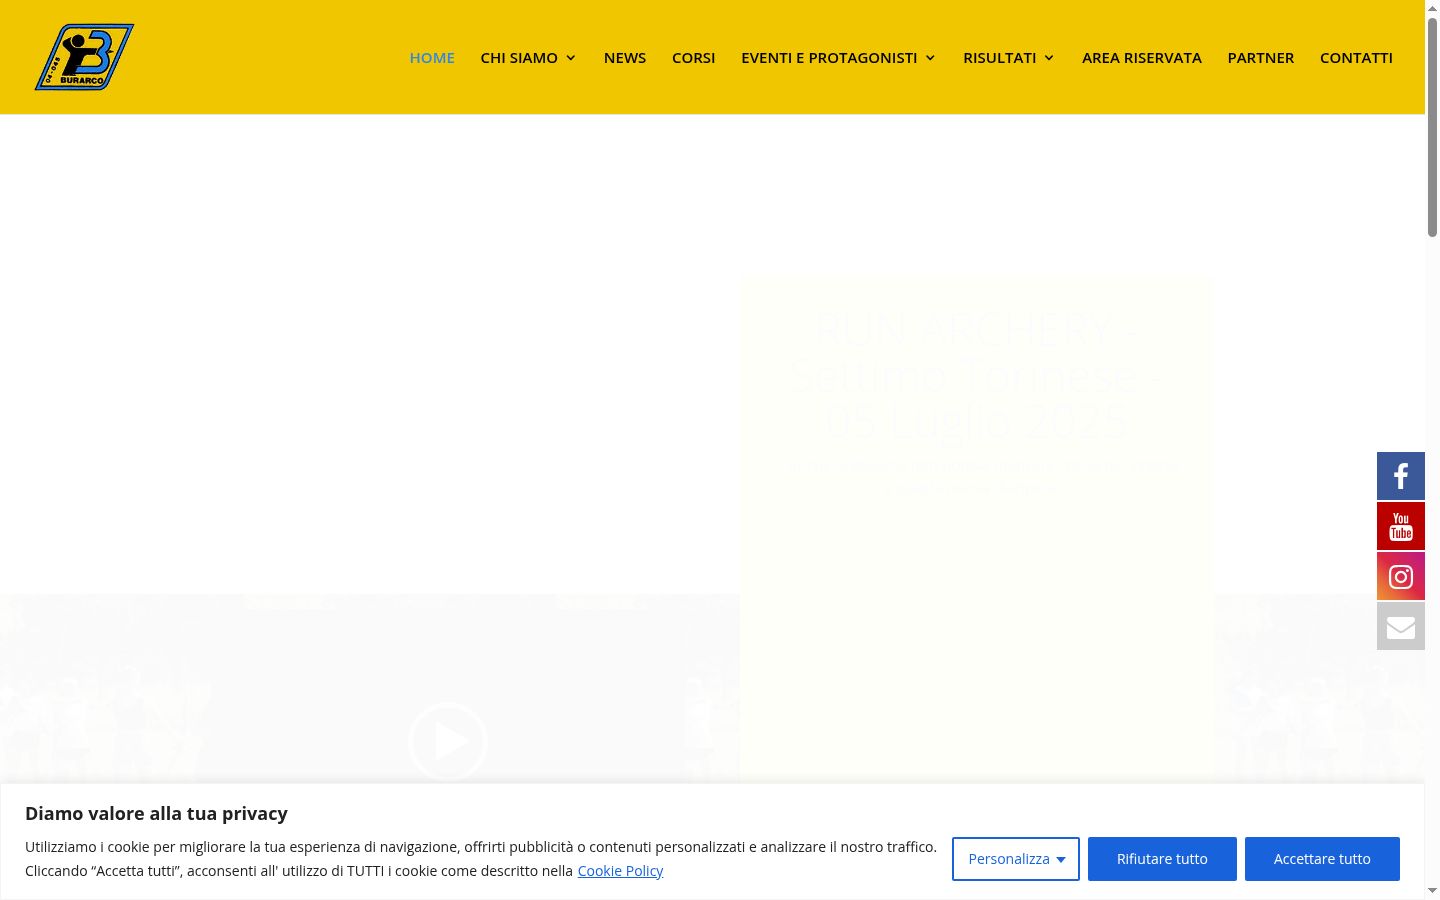Click the RUN ARCHERY Settimo Torinese heading

tap(976, 375)
